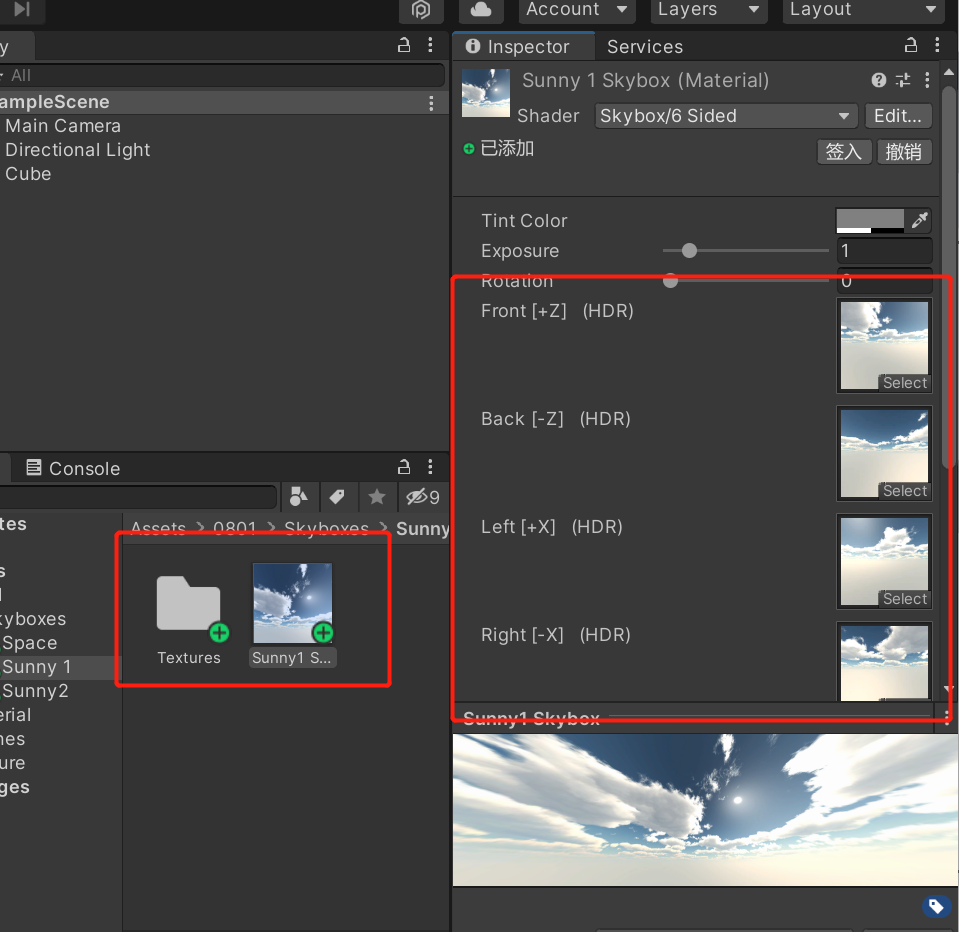The width and height of the screenshot is (959, 932).
Task: Select the Sunny2 folder in the tree
Action: [x=35, y=691]
